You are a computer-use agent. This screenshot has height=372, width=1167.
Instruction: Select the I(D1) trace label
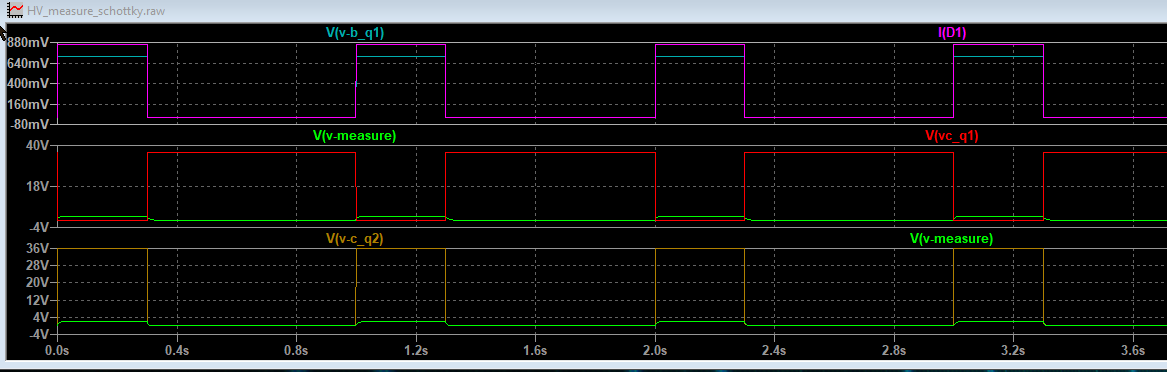[952, 33]
